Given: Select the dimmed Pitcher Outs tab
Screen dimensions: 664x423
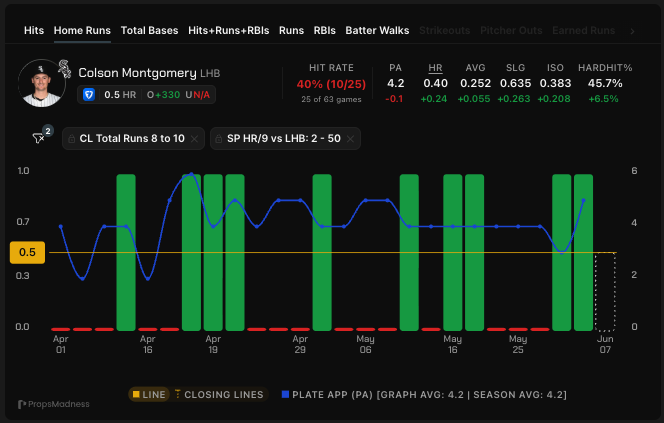Looking at the screenshot, I should (x=511, y=30).
